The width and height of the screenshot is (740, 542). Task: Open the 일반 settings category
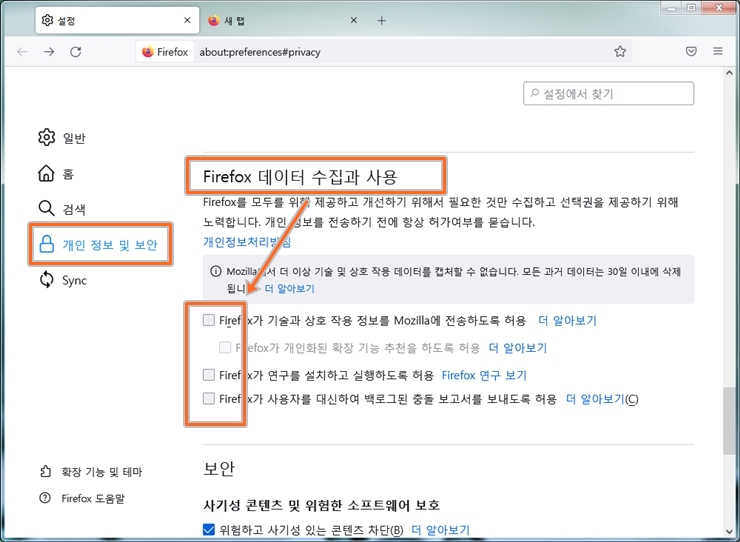tap(61, 137)
